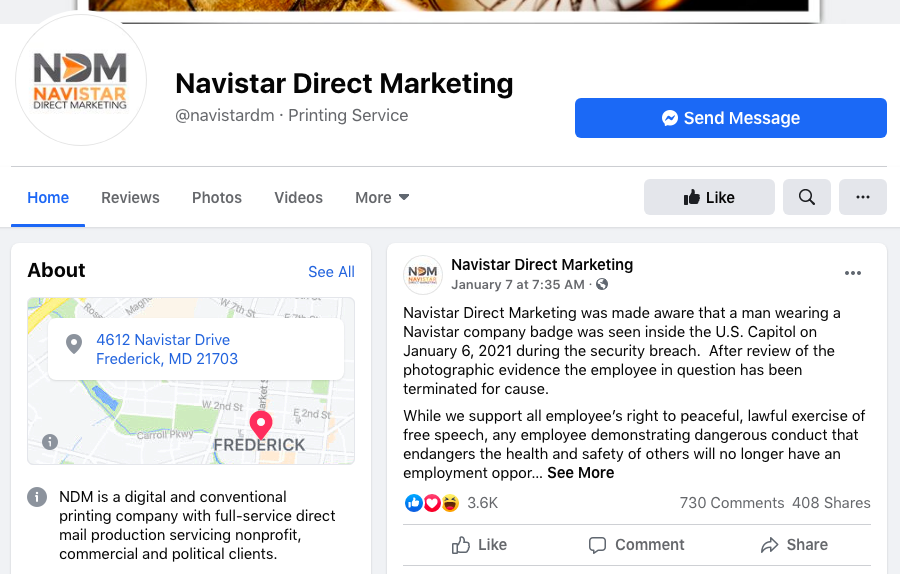Go to the Videos tab
This screenshot has height=574, width=900.
[298, 197]
